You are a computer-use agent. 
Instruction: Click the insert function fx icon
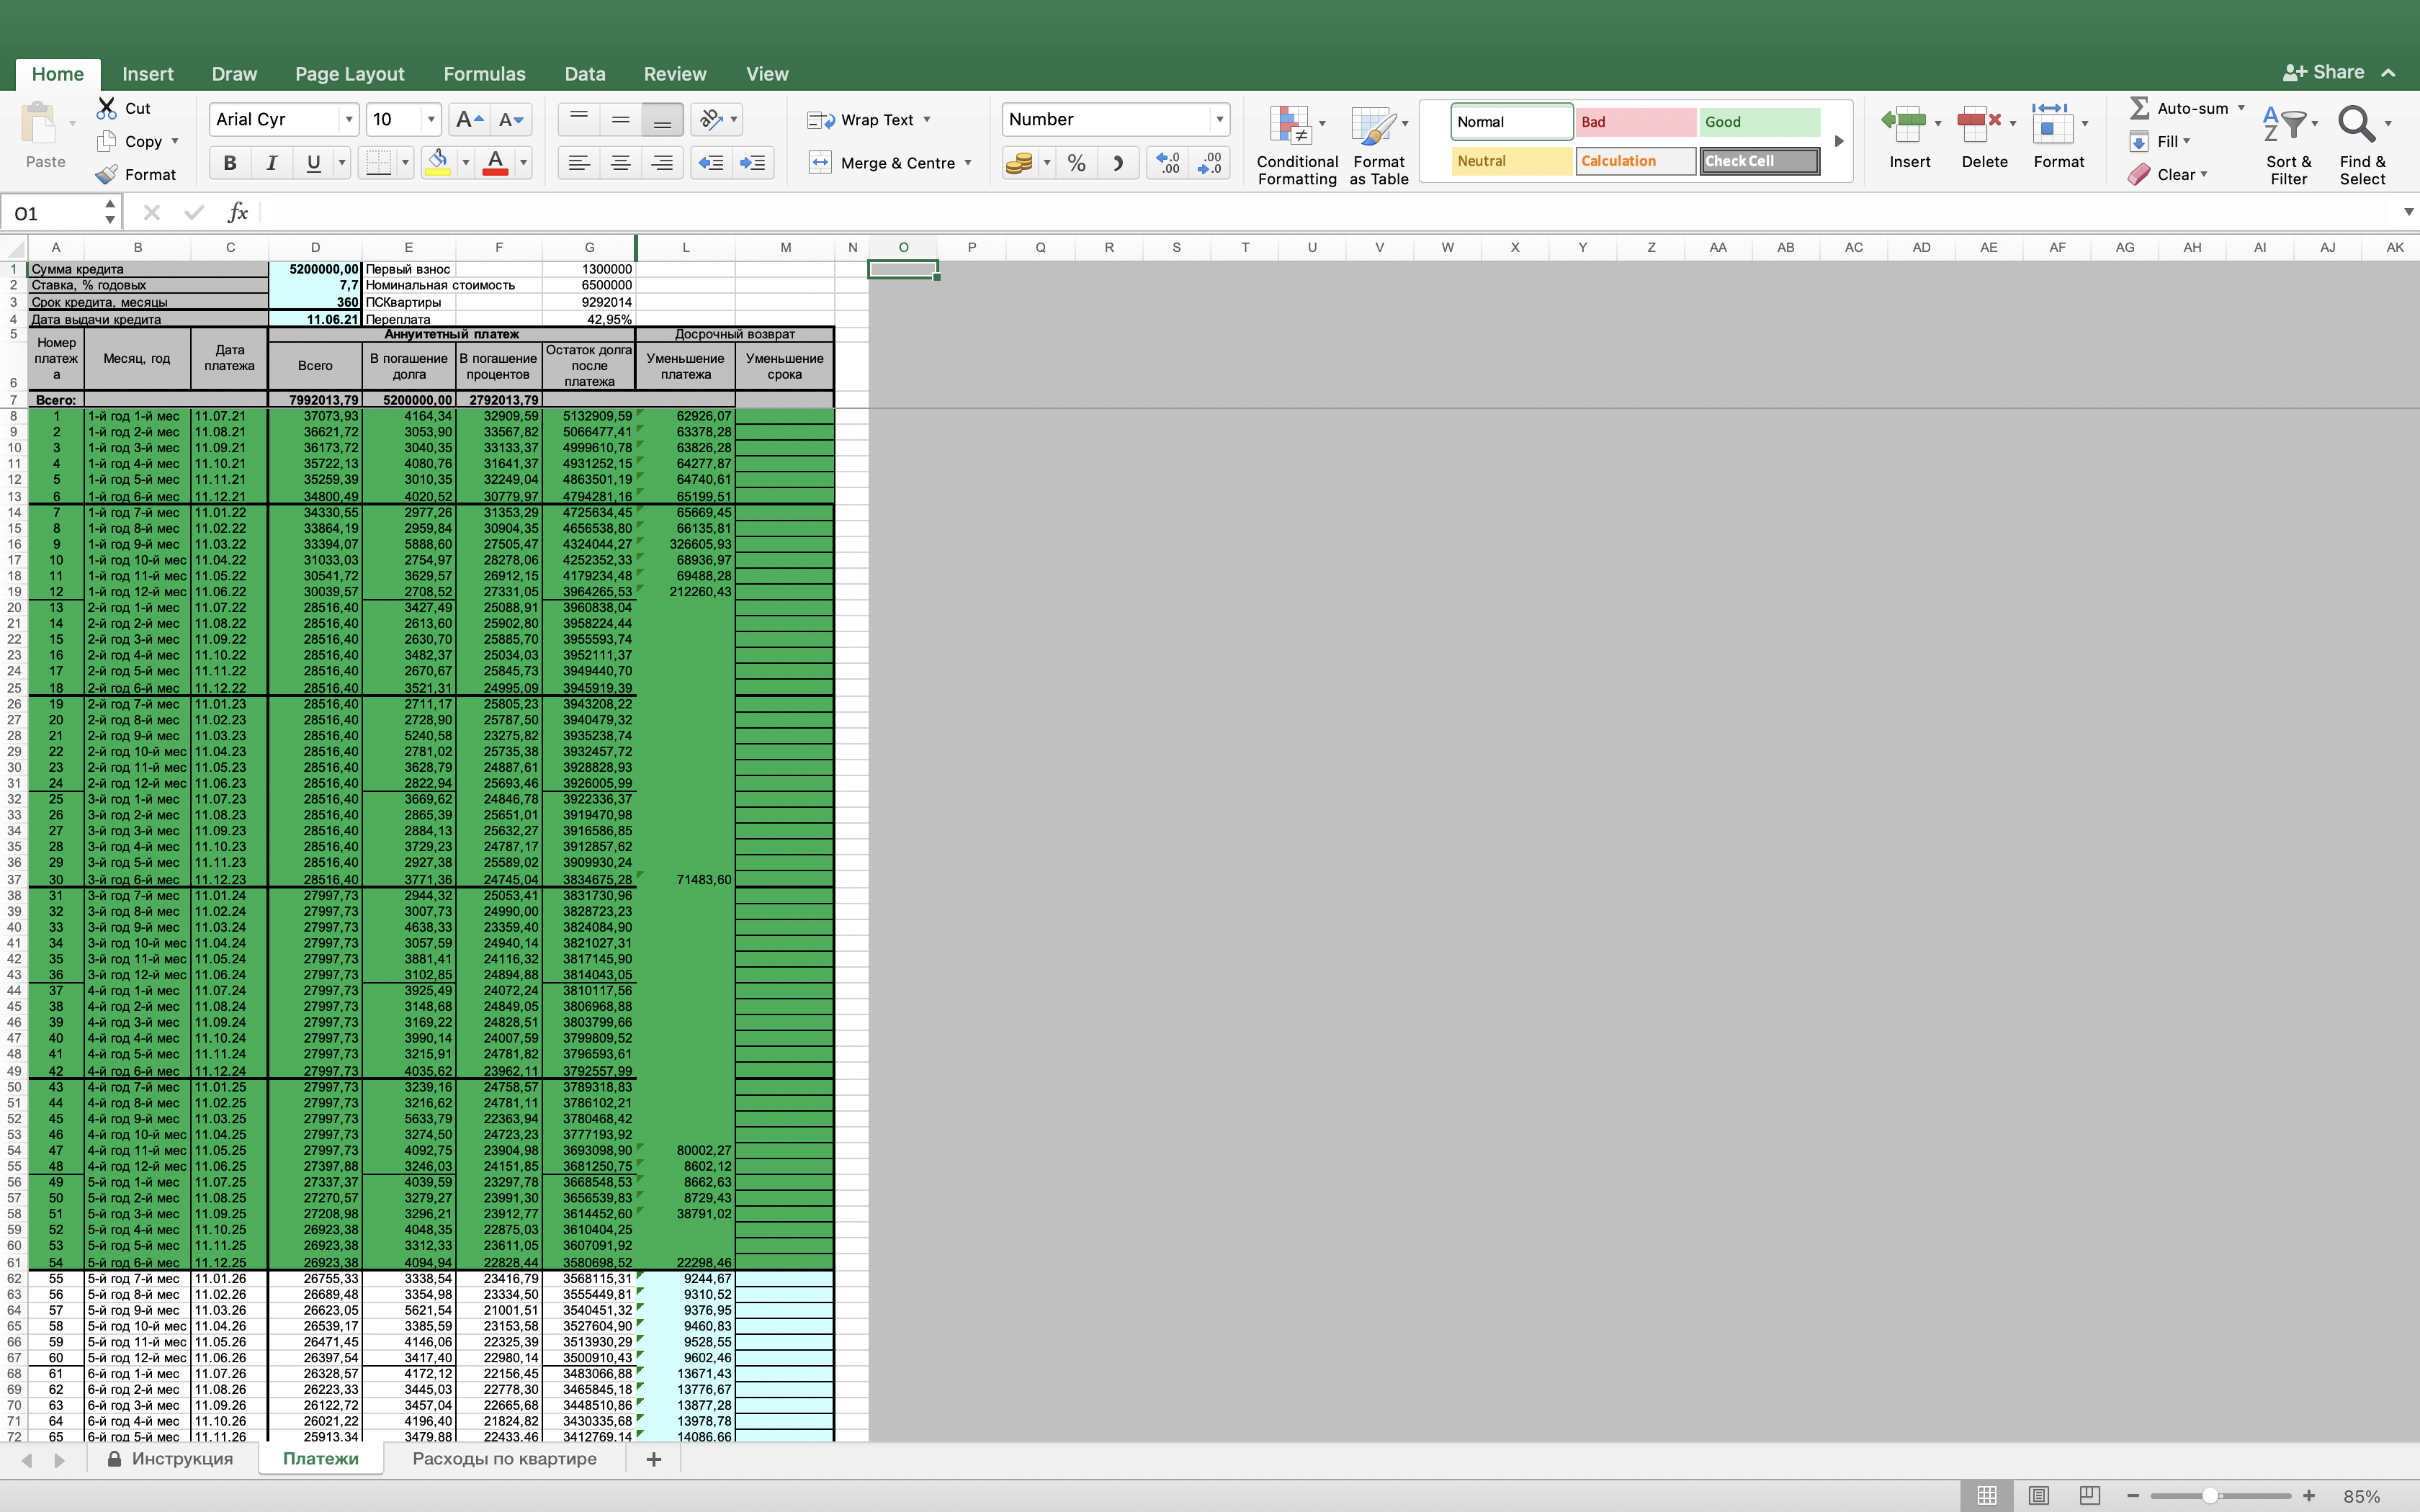tap(237, 213)
